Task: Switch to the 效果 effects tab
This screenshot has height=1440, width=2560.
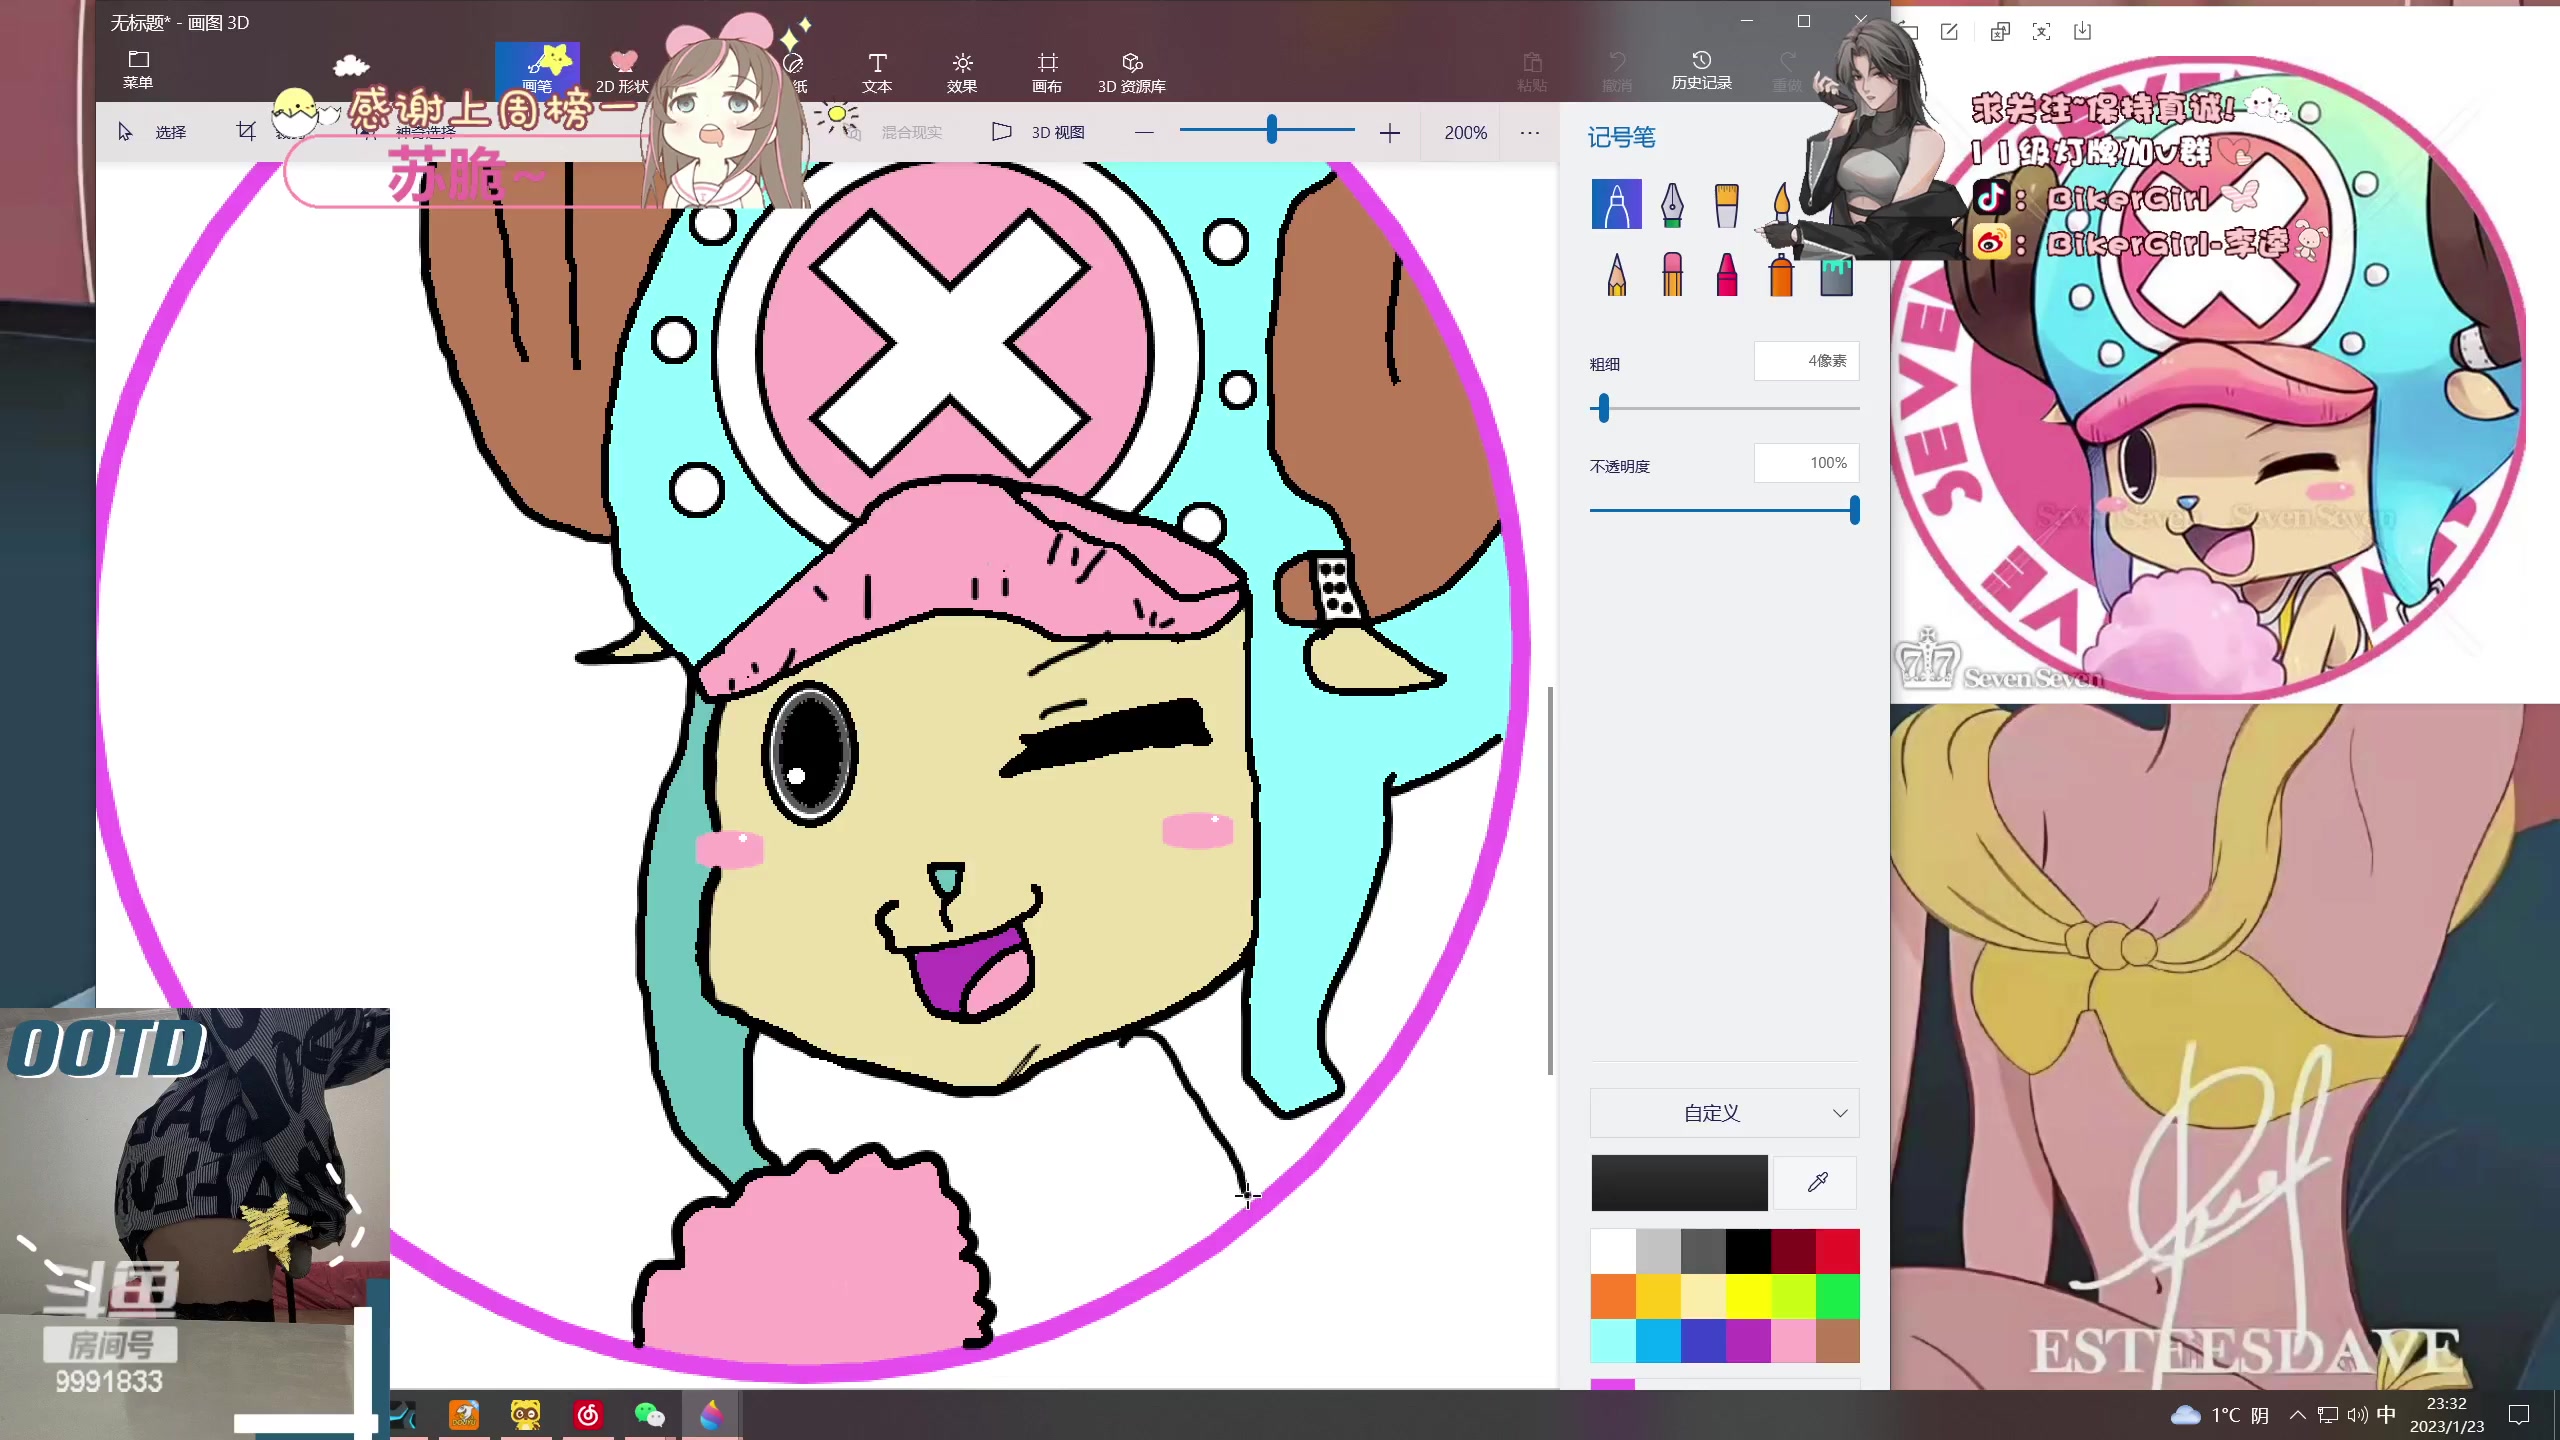Action: pos(962,72)
